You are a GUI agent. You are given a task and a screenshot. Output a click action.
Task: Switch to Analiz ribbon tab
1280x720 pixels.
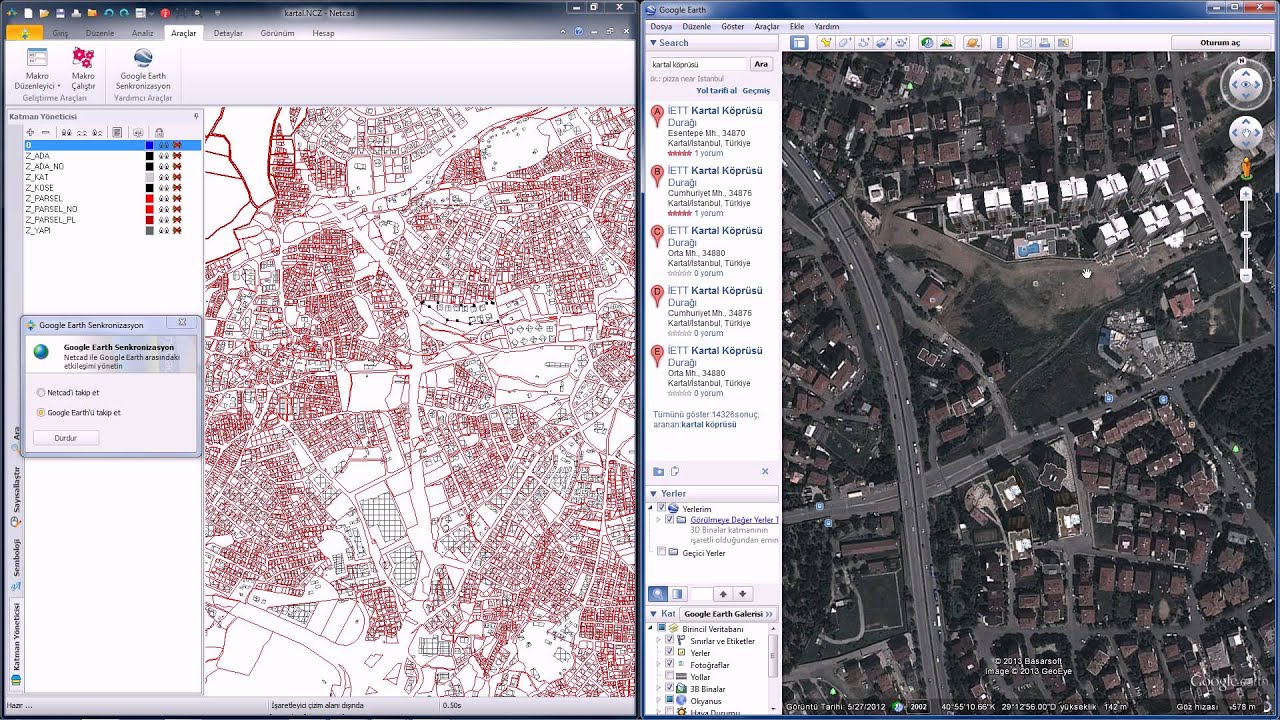(143, 33)
